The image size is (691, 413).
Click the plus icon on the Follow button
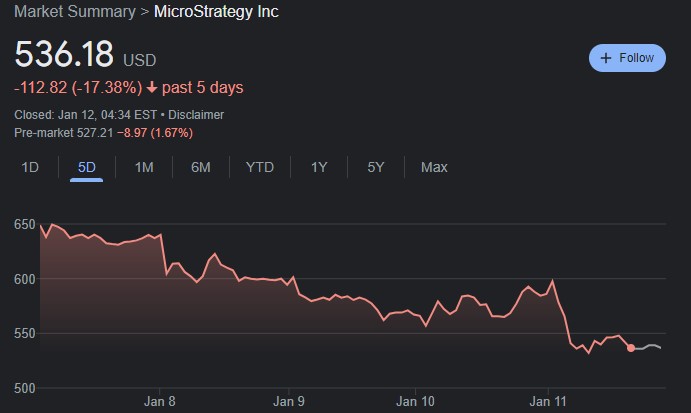pyautogui.click(x=605, y=58)
